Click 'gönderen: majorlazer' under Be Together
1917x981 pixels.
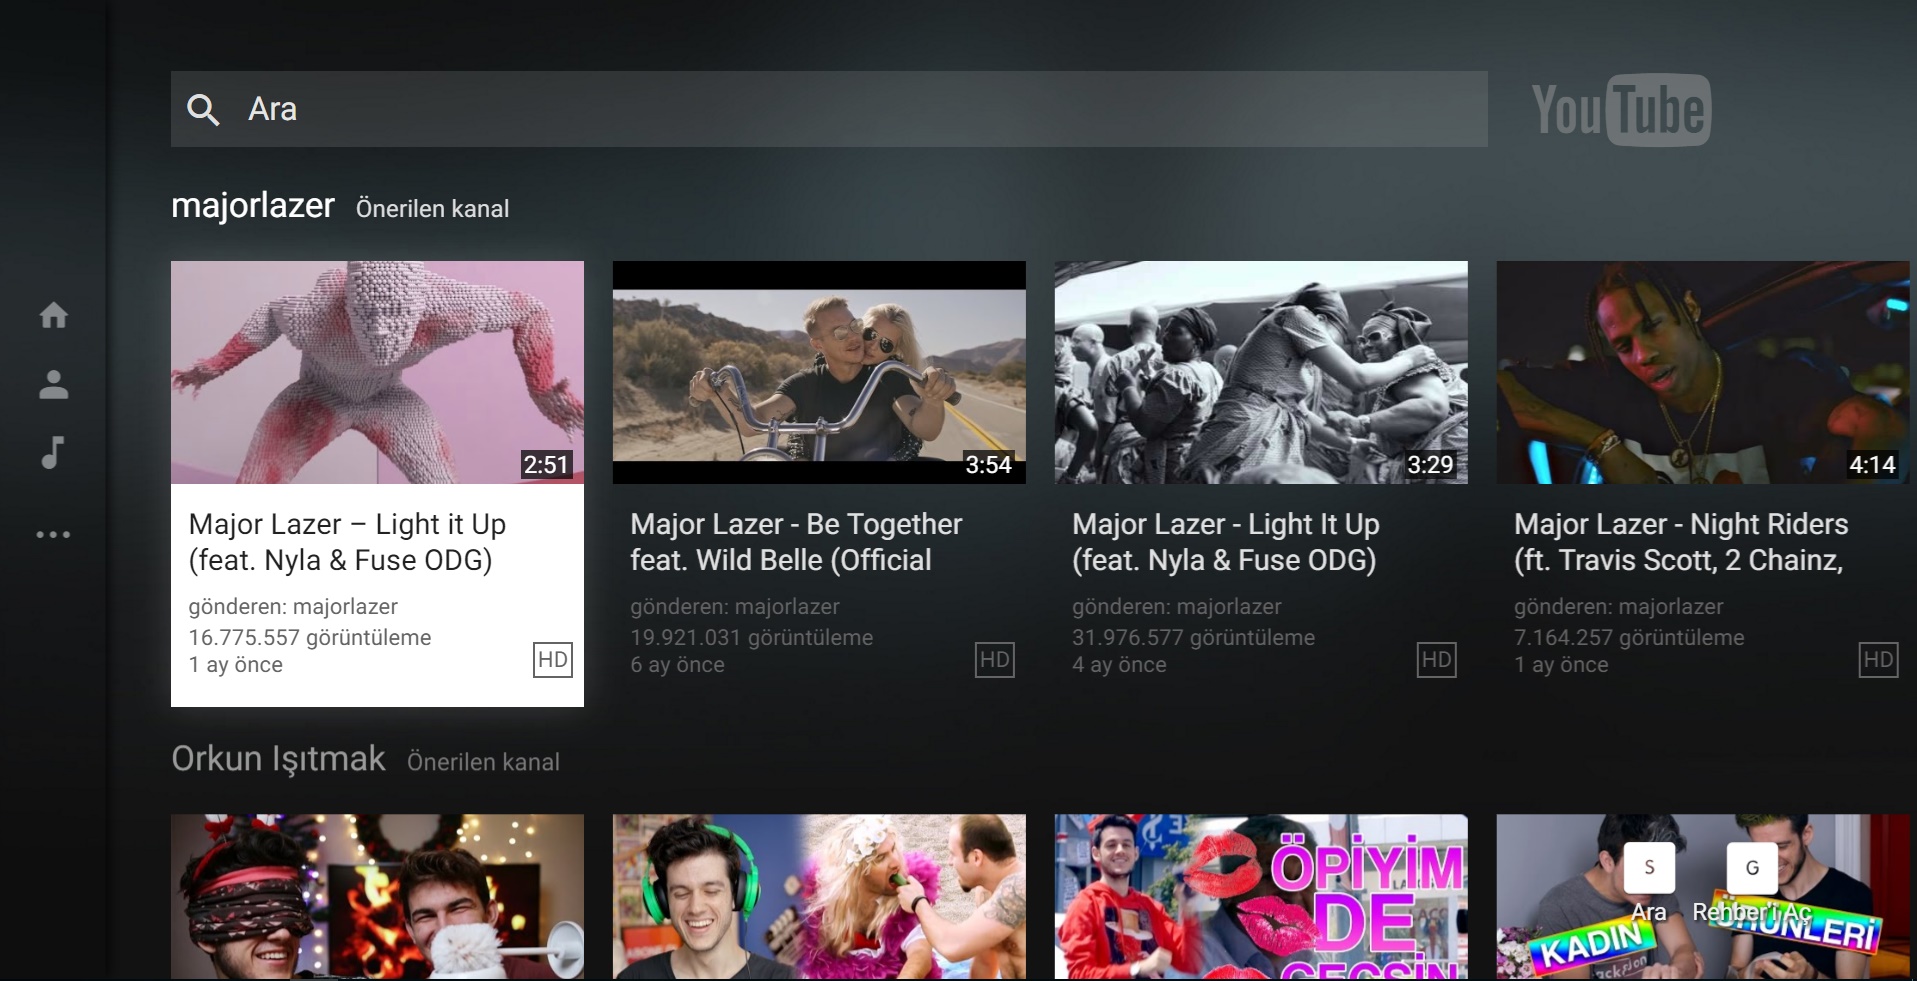pyautogui.click(x=735, y=607)
